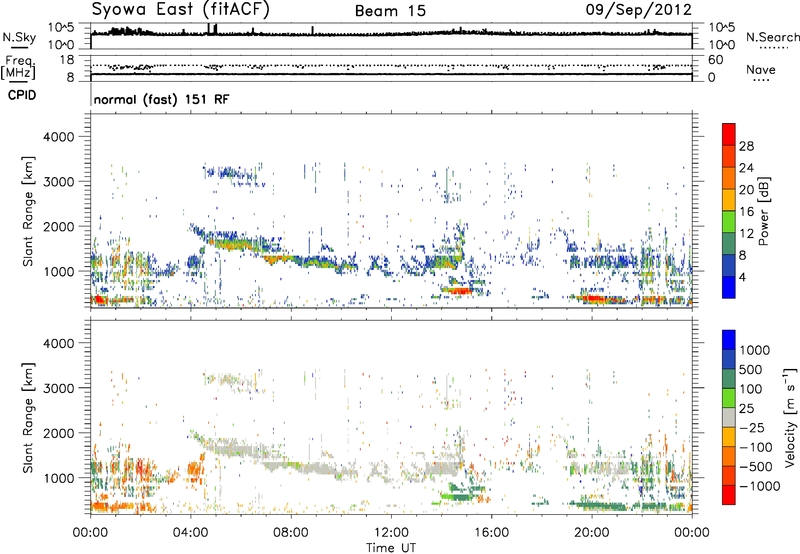Click the 'Power [dB]' colorbar label
800x554 pixels.
[763, 211]
